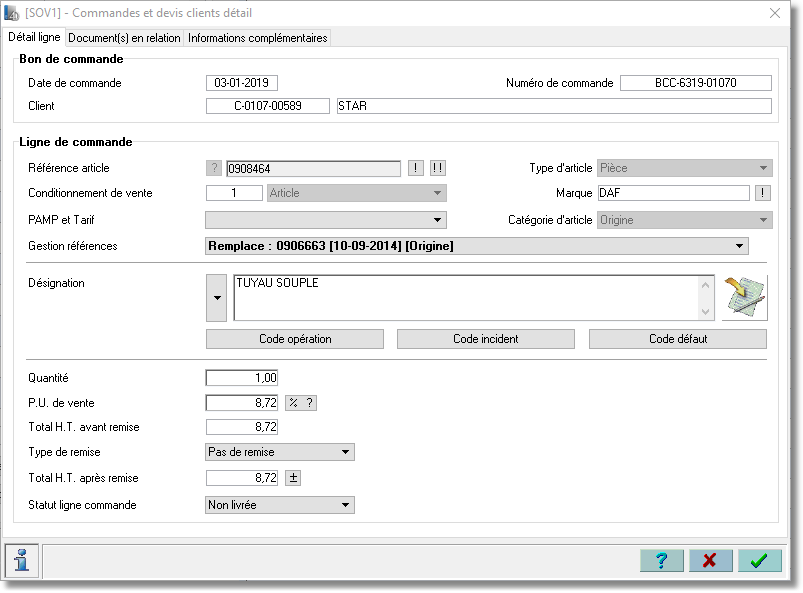The image size is (803, 593).
Task: Click the Code incident button
Action: pyautogui.click(x=486, y=339)
